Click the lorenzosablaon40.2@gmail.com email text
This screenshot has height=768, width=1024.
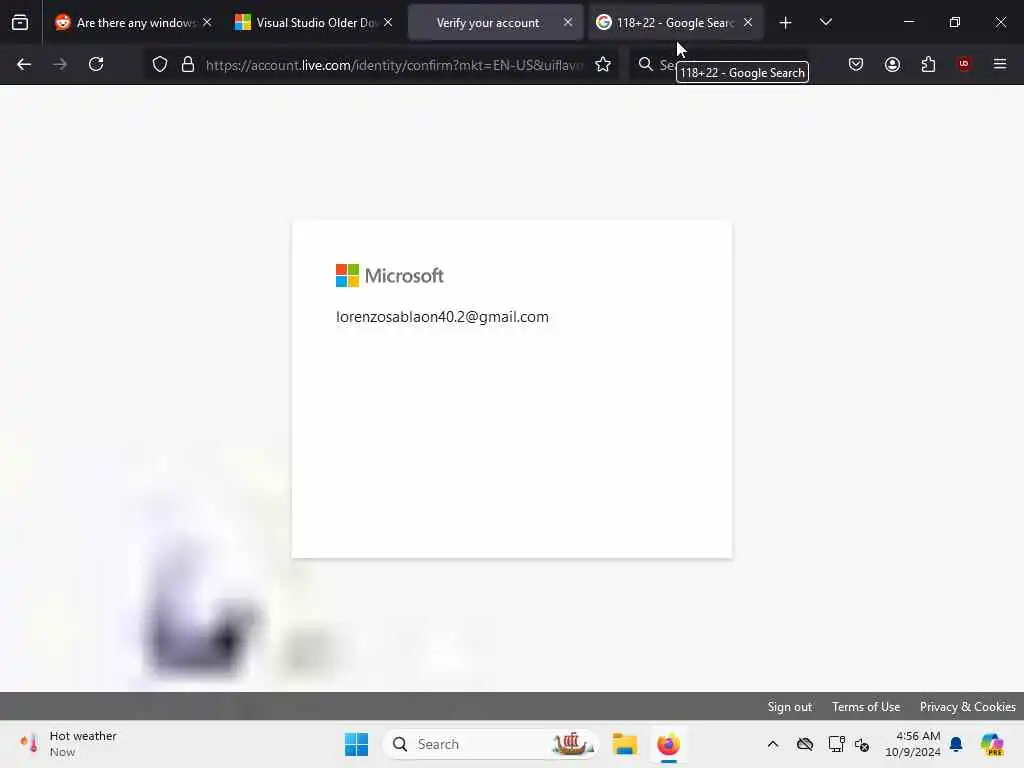(442, 317)
